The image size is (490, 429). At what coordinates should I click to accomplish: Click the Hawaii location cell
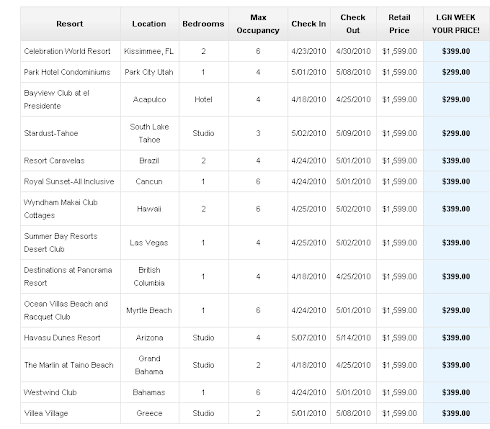(x=149, y=209)
